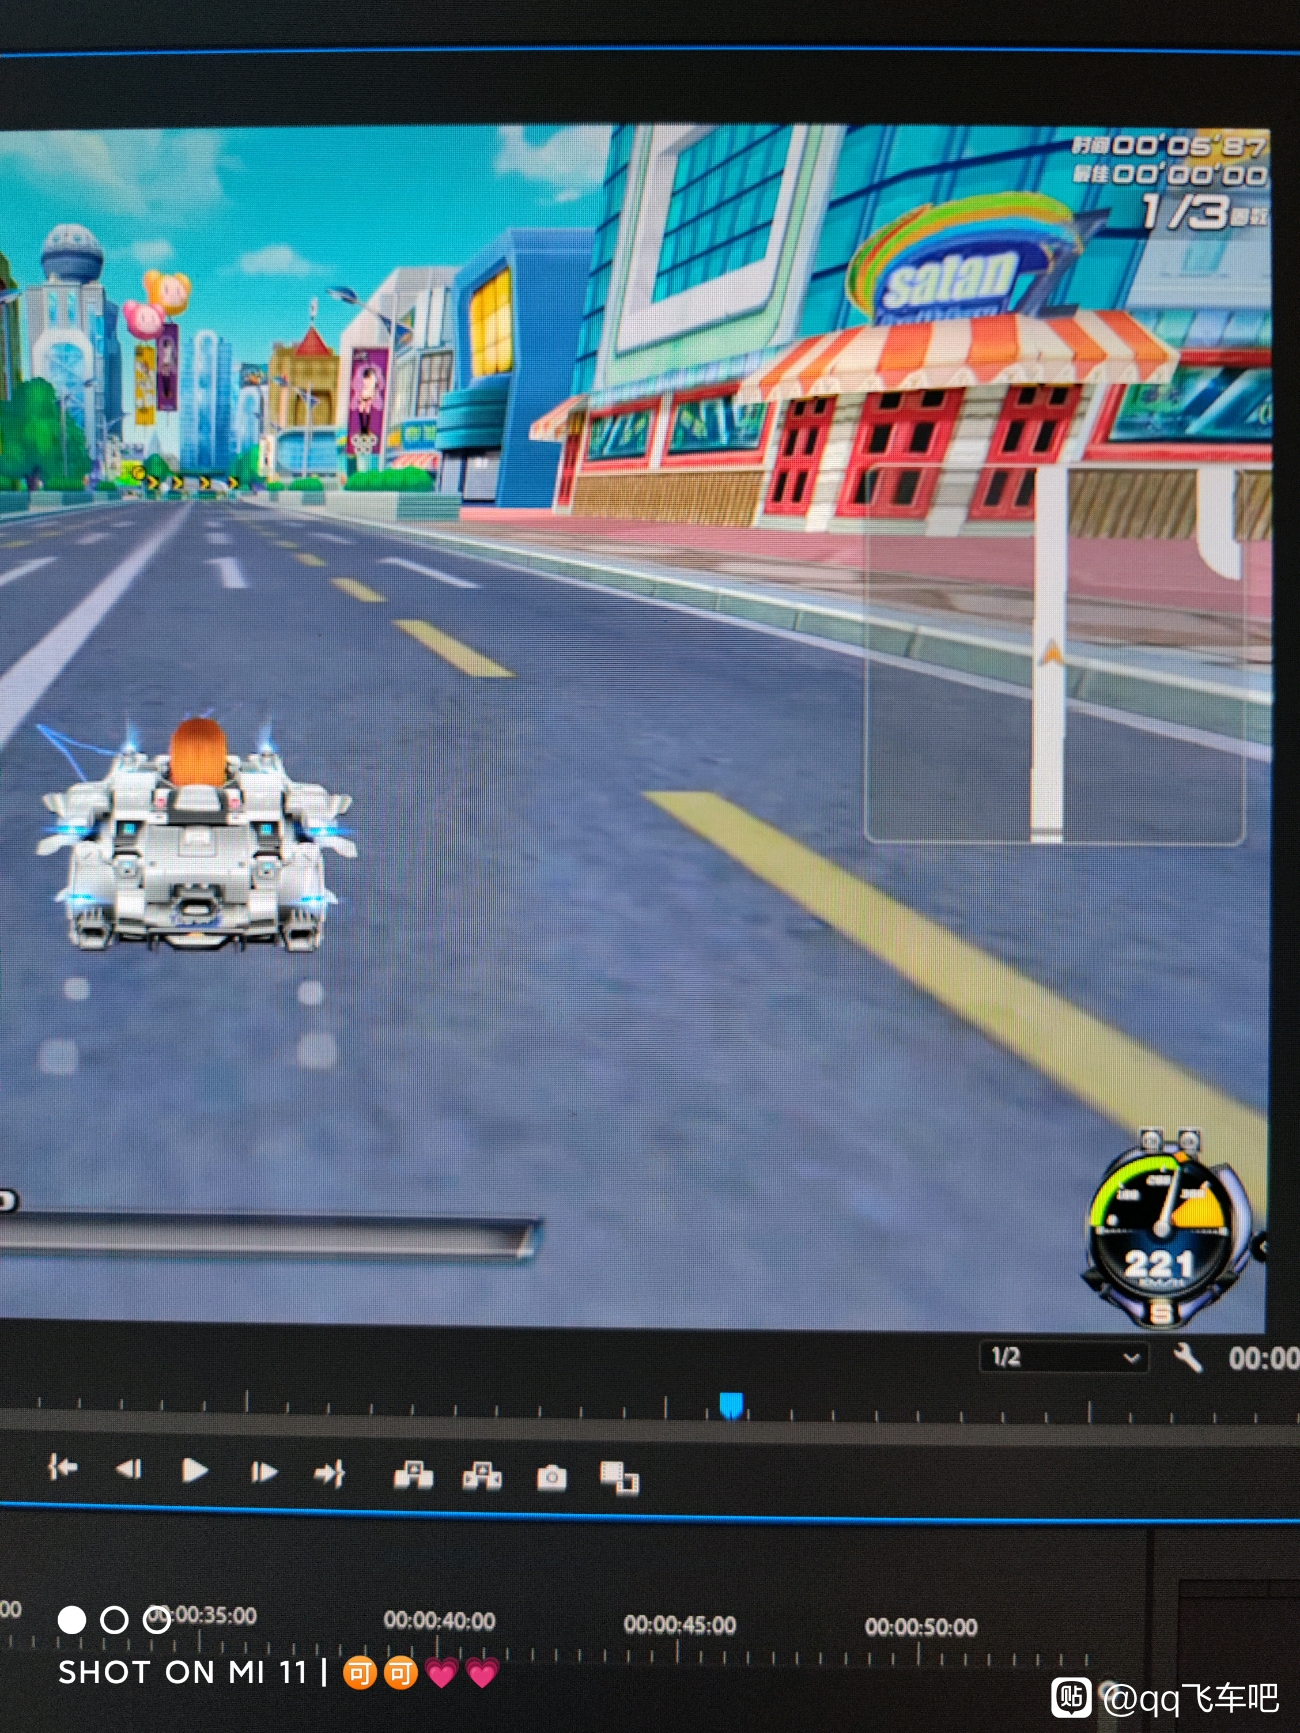1300x1733 pixels.
Task: Click the game preview video frame
Action: pos(634,727)
